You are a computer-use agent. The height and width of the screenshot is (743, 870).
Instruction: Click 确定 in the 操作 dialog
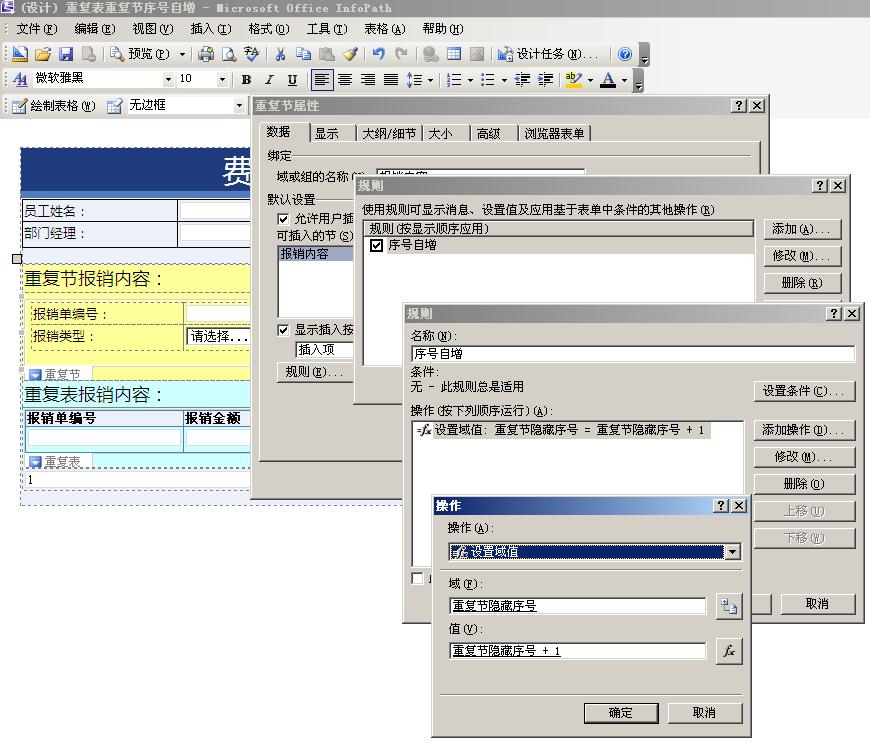[620, 713]
